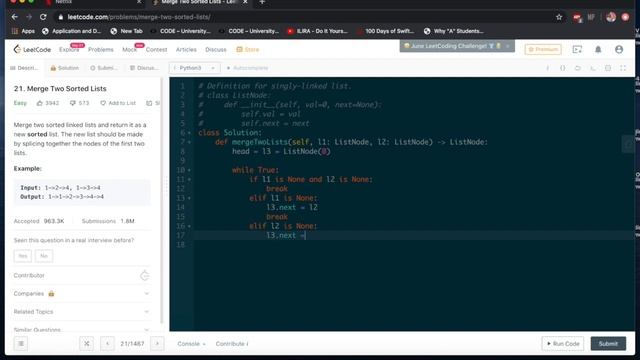Go to next problem arrow
Screen dimensions: 640x360
point(157,344)
